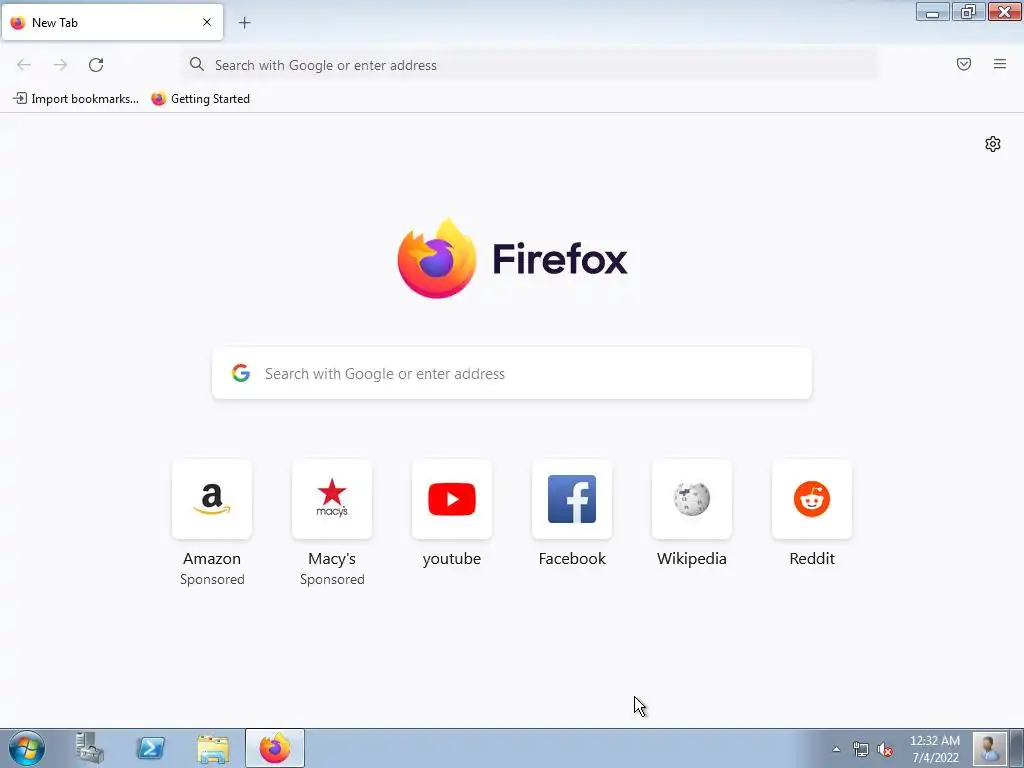Viewport: 1024px width, 768px height.
Task: Open Windows Explorer from taskbar
Action: [213, 748]
